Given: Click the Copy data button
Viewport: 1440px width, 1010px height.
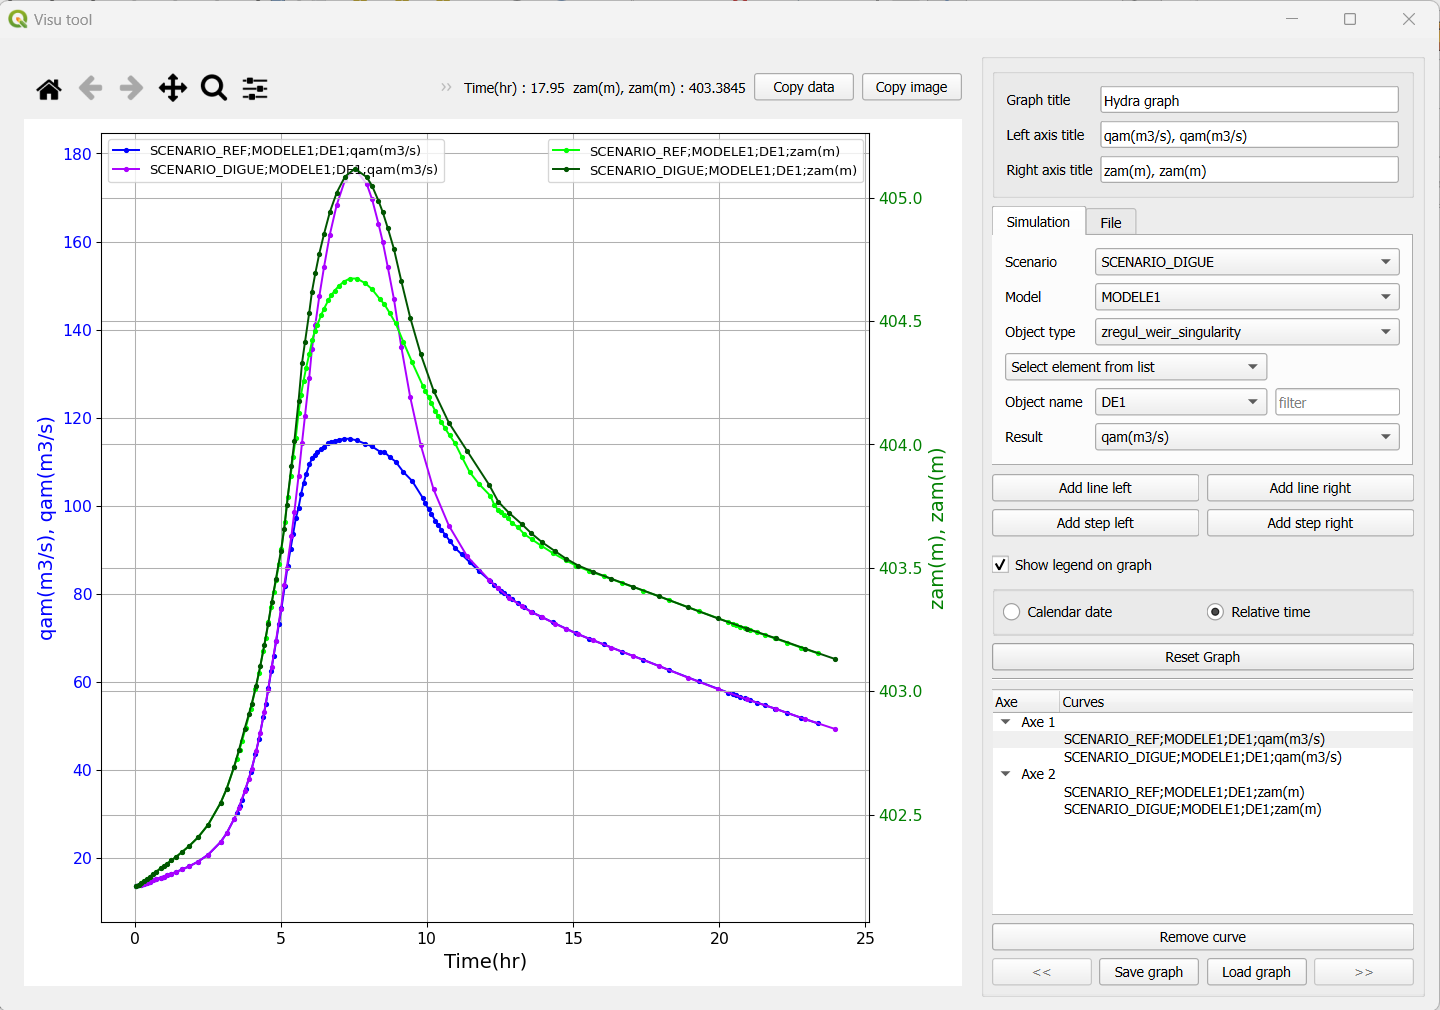Looking at the screenshot, I should point(804,87).
